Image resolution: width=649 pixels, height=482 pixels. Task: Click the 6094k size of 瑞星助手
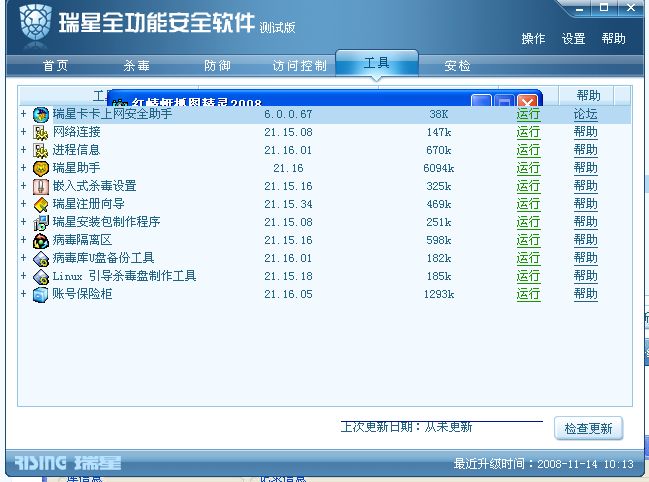pyautogui.click(x=439, y=168)
